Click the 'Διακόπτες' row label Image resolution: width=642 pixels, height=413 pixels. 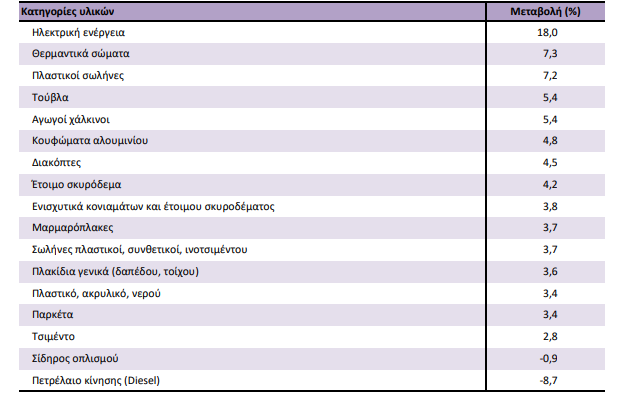(57, 163)
